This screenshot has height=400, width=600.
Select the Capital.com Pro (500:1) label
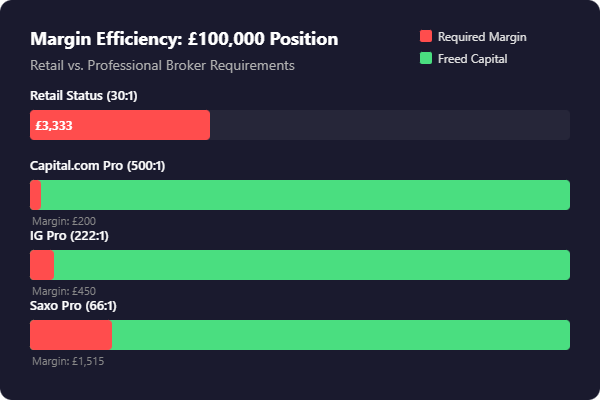click(98, 166)
